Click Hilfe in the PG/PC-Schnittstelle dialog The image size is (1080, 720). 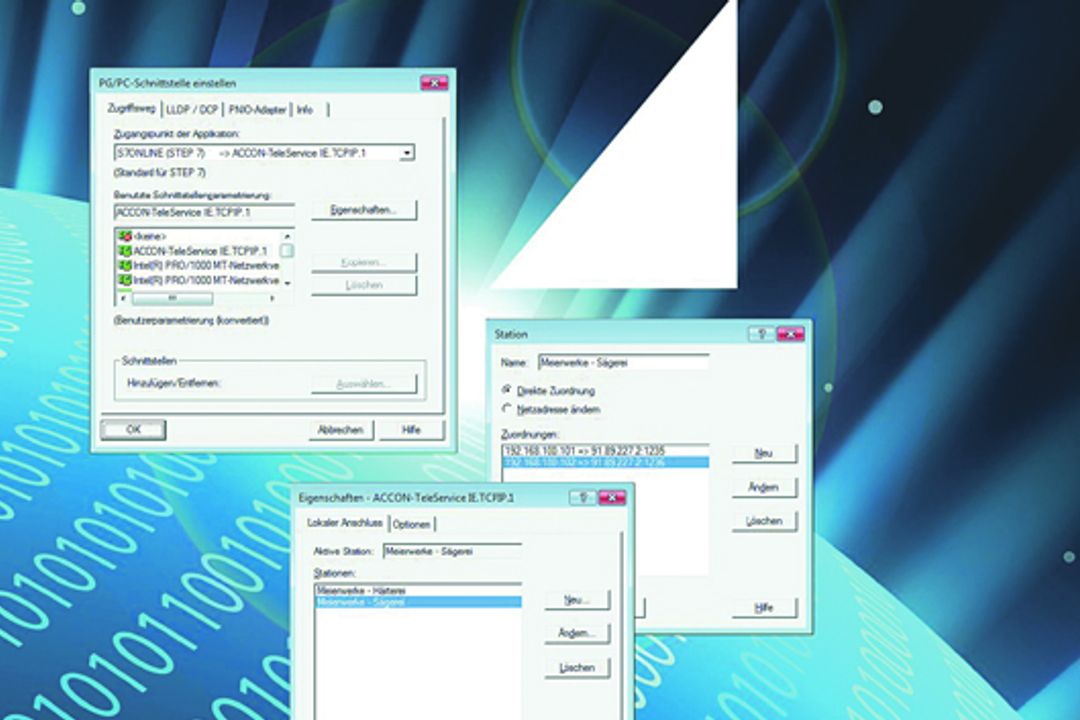pyautogui.click(x=411, y=430)
